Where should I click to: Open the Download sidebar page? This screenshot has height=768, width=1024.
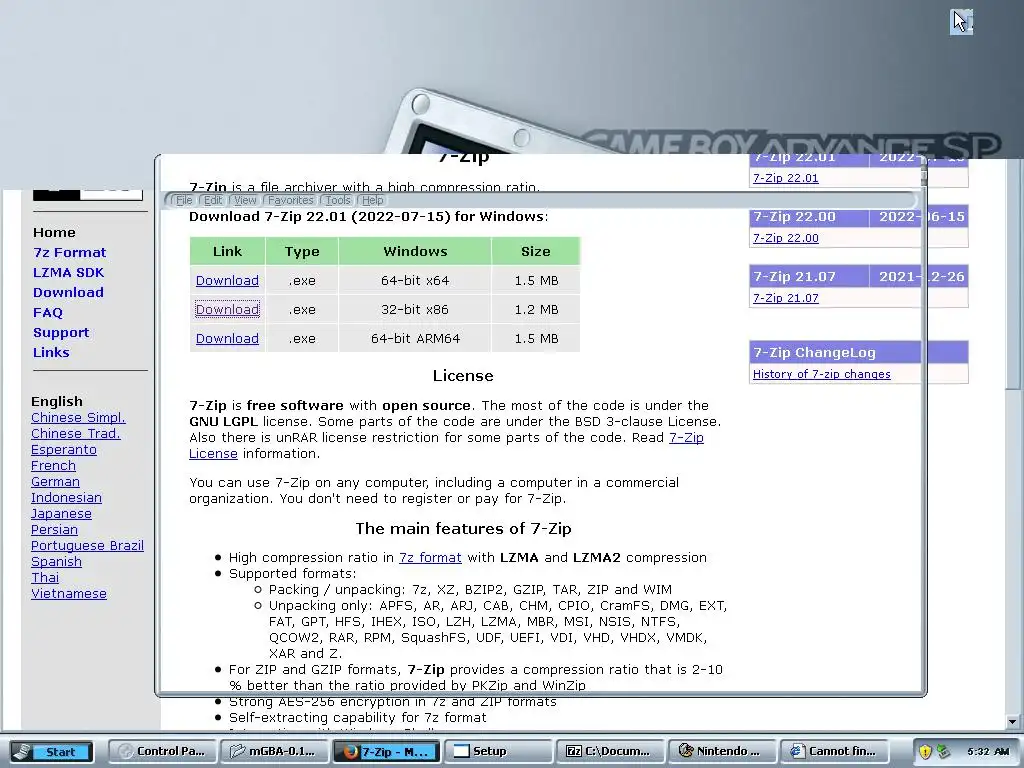(x=69, y=293)
